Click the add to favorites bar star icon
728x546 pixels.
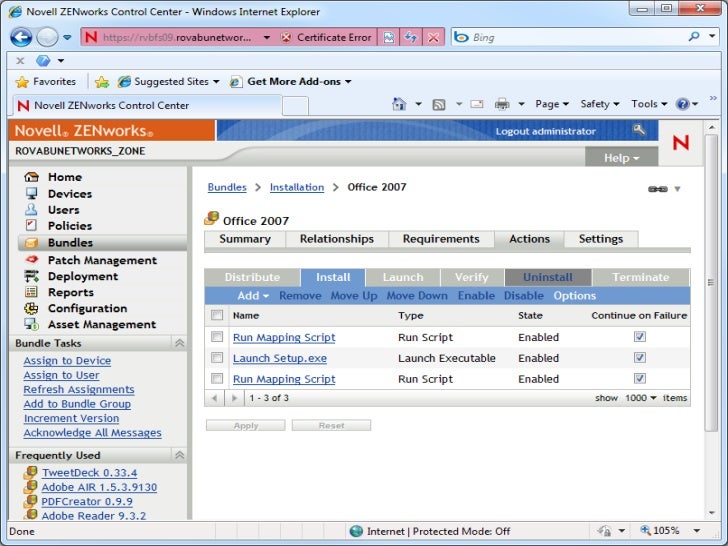pos(102,82)
